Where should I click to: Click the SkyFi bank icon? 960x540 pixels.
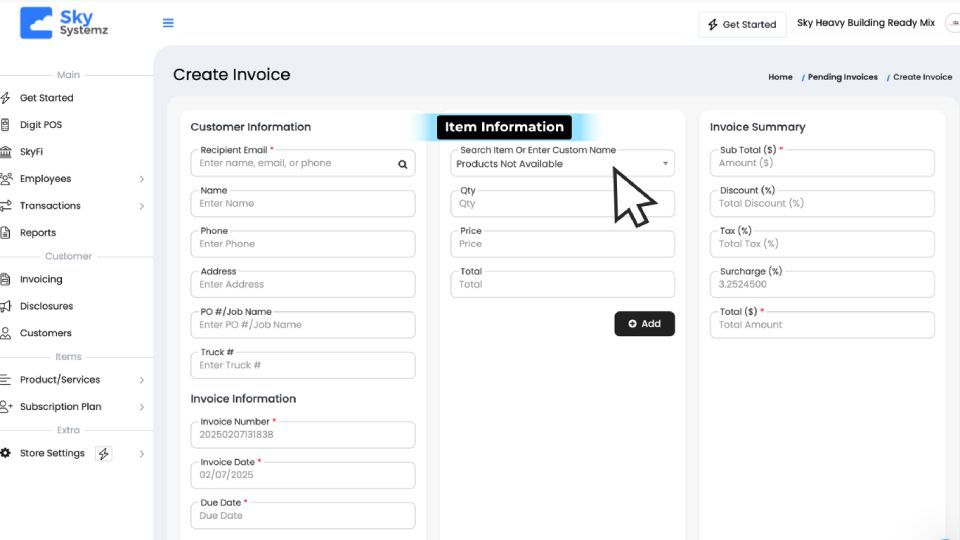click(x=6, y=152)
